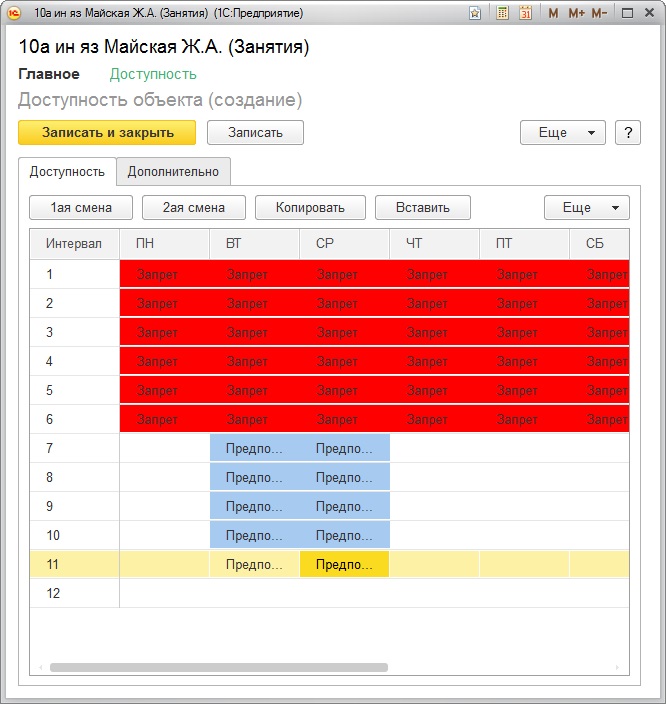
Task: Click the Вставить button
Action: (x=423, y=207)
